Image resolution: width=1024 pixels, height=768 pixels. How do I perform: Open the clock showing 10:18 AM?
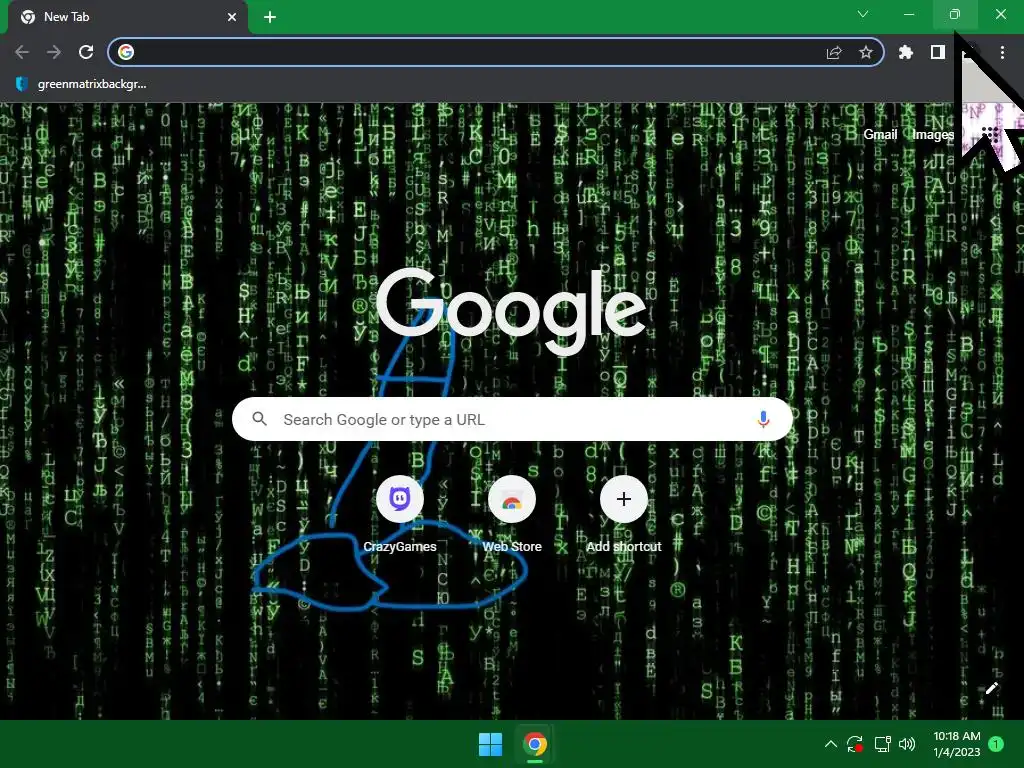tap(957, 744)
